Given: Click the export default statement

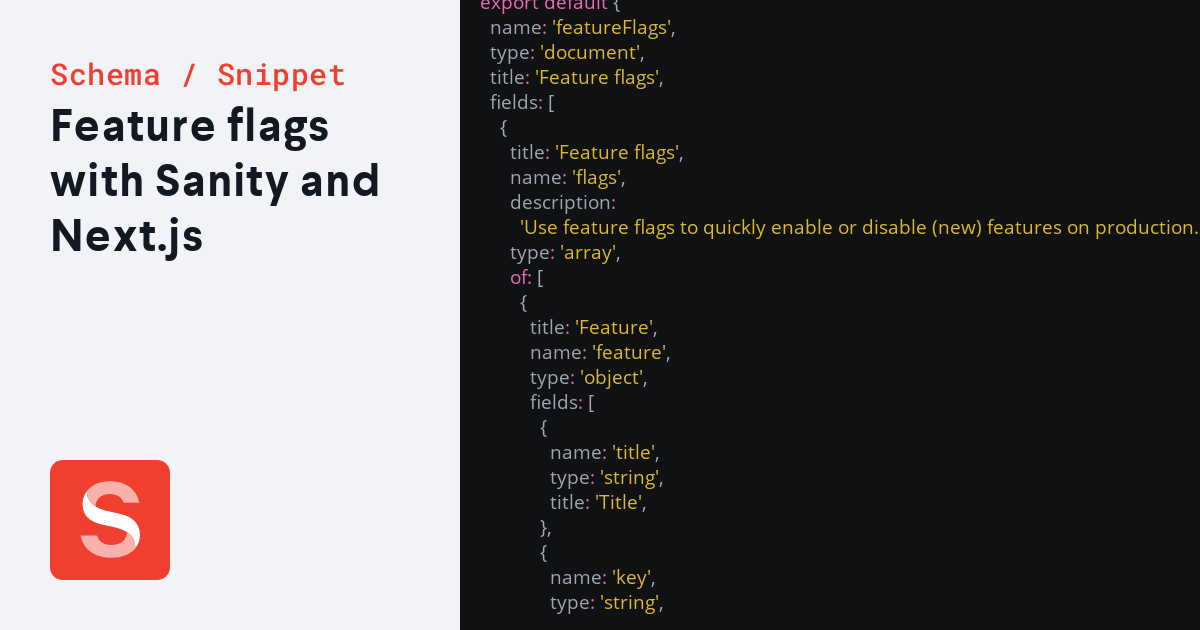Looking at the screenshot, I should pos(540,6).
